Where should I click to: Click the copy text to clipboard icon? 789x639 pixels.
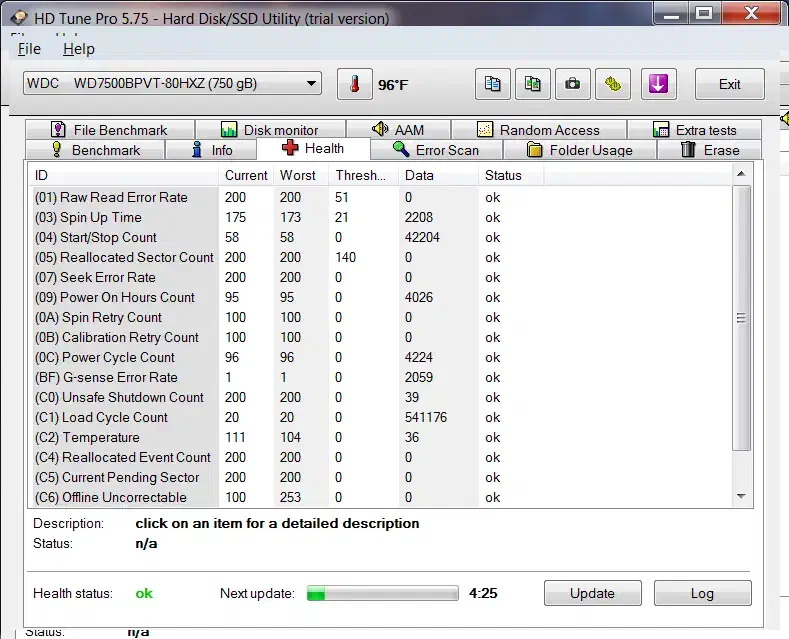492,84
